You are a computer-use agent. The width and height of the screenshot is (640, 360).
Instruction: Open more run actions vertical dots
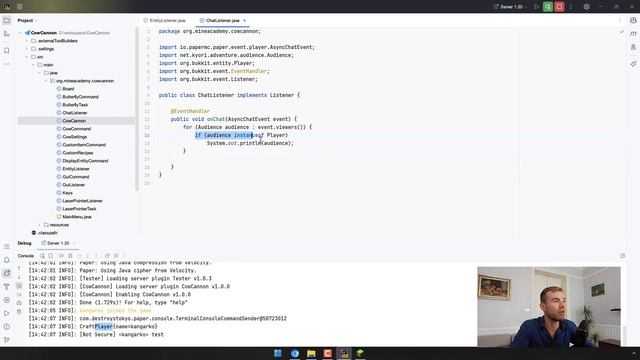(571, 7)
